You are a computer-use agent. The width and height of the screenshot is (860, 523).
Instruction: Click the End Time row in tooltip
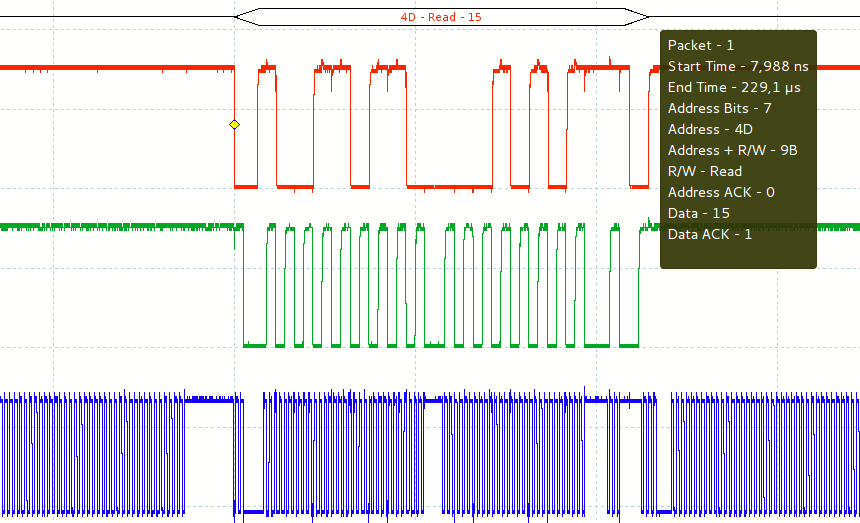(x=719, y=87)
